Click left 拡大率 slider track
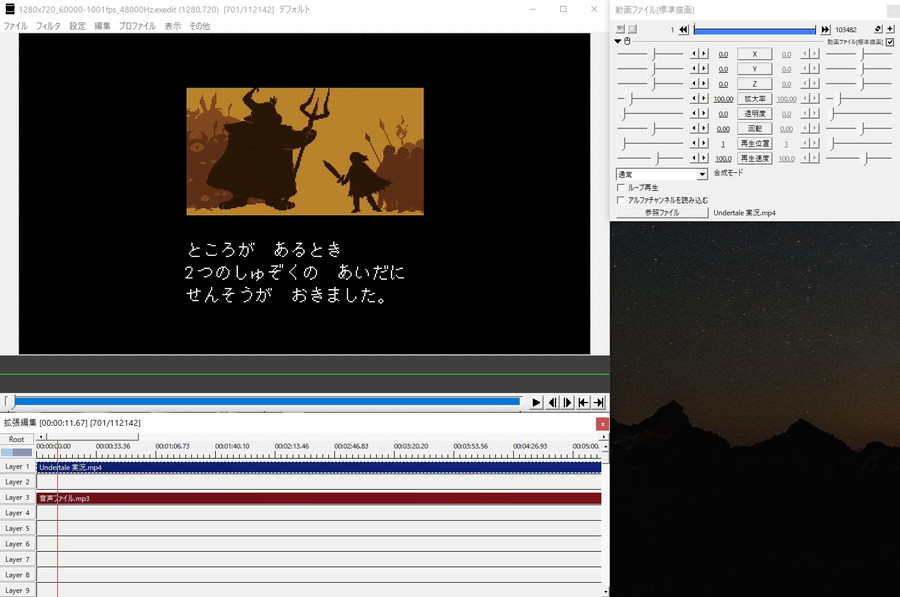Viewport: 900px width, 597px height. pyautogui.click(x=650, y=99)
